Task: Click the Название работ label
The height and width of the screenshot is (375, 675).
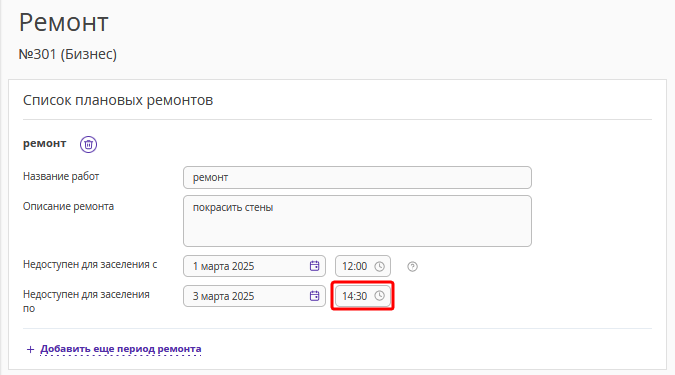Action: pos(61,177)
